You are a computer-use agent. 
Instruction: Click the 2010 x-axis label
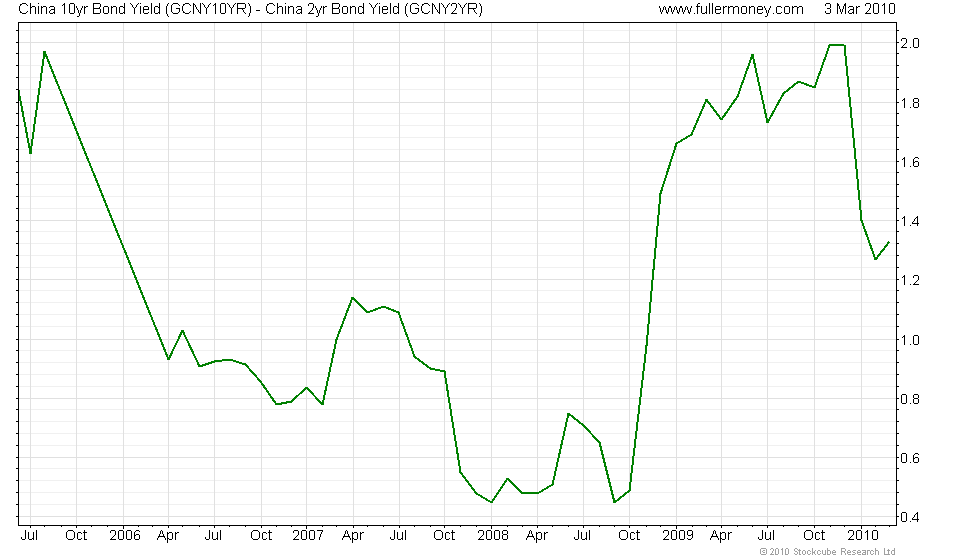pos(862,536)
